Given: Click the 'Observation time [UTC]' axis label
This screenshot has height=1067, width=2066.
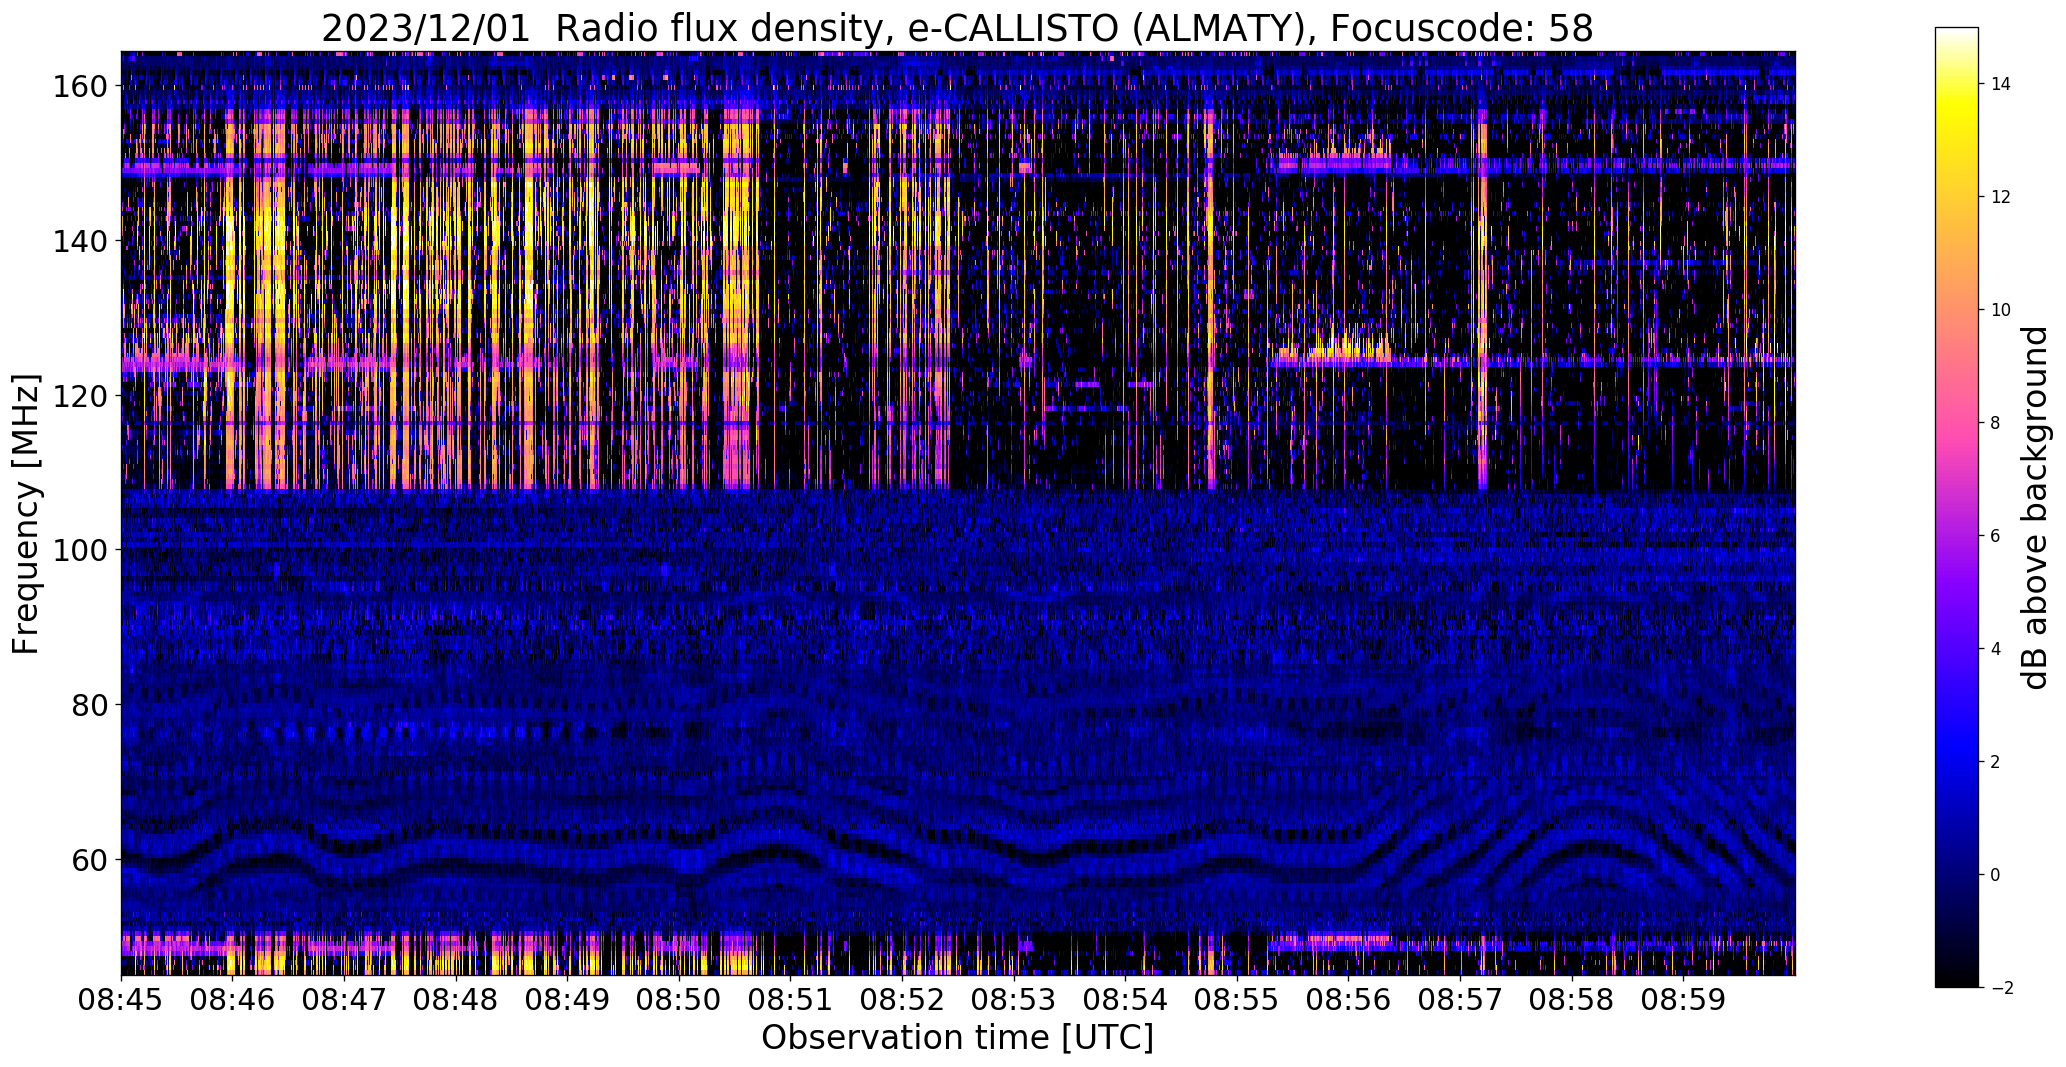Looking at the screenshot, I should [957, 1038].
